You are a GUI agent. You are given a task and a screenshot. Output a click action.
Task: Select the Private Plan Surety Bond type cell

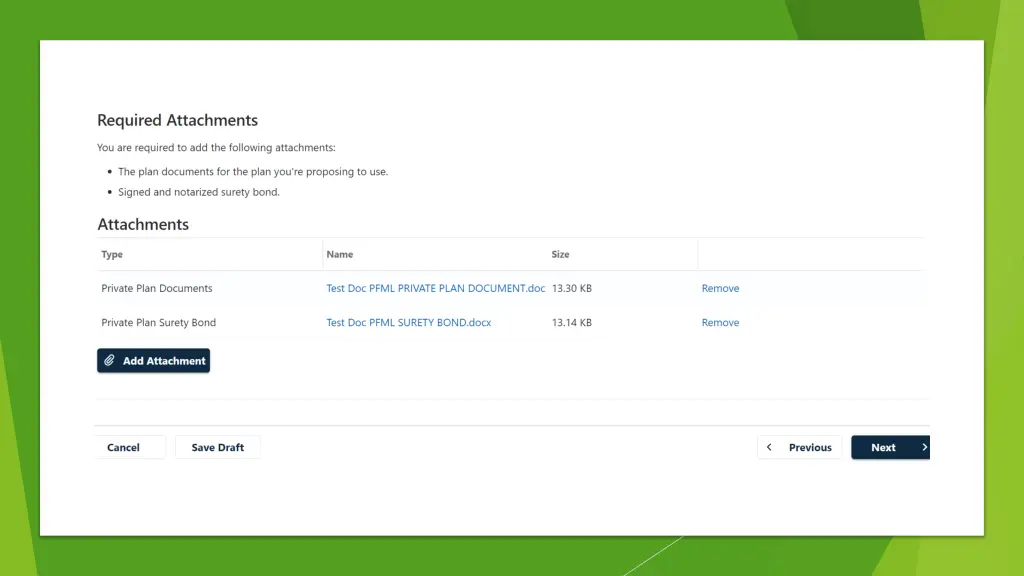coord(158,323)
